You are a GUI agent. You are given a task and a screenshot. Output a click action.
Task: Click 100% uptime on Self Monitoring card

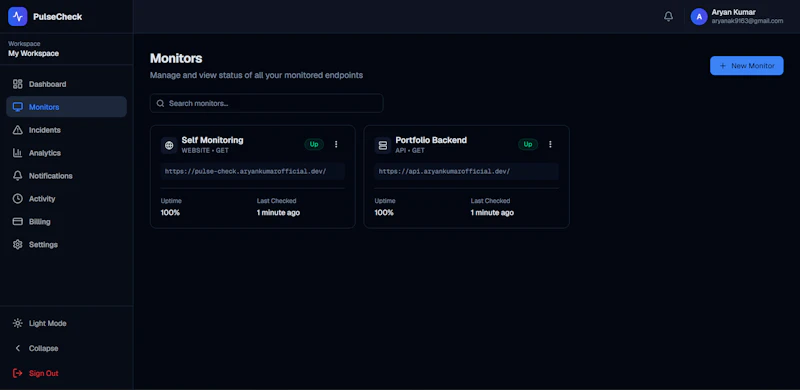170,212
